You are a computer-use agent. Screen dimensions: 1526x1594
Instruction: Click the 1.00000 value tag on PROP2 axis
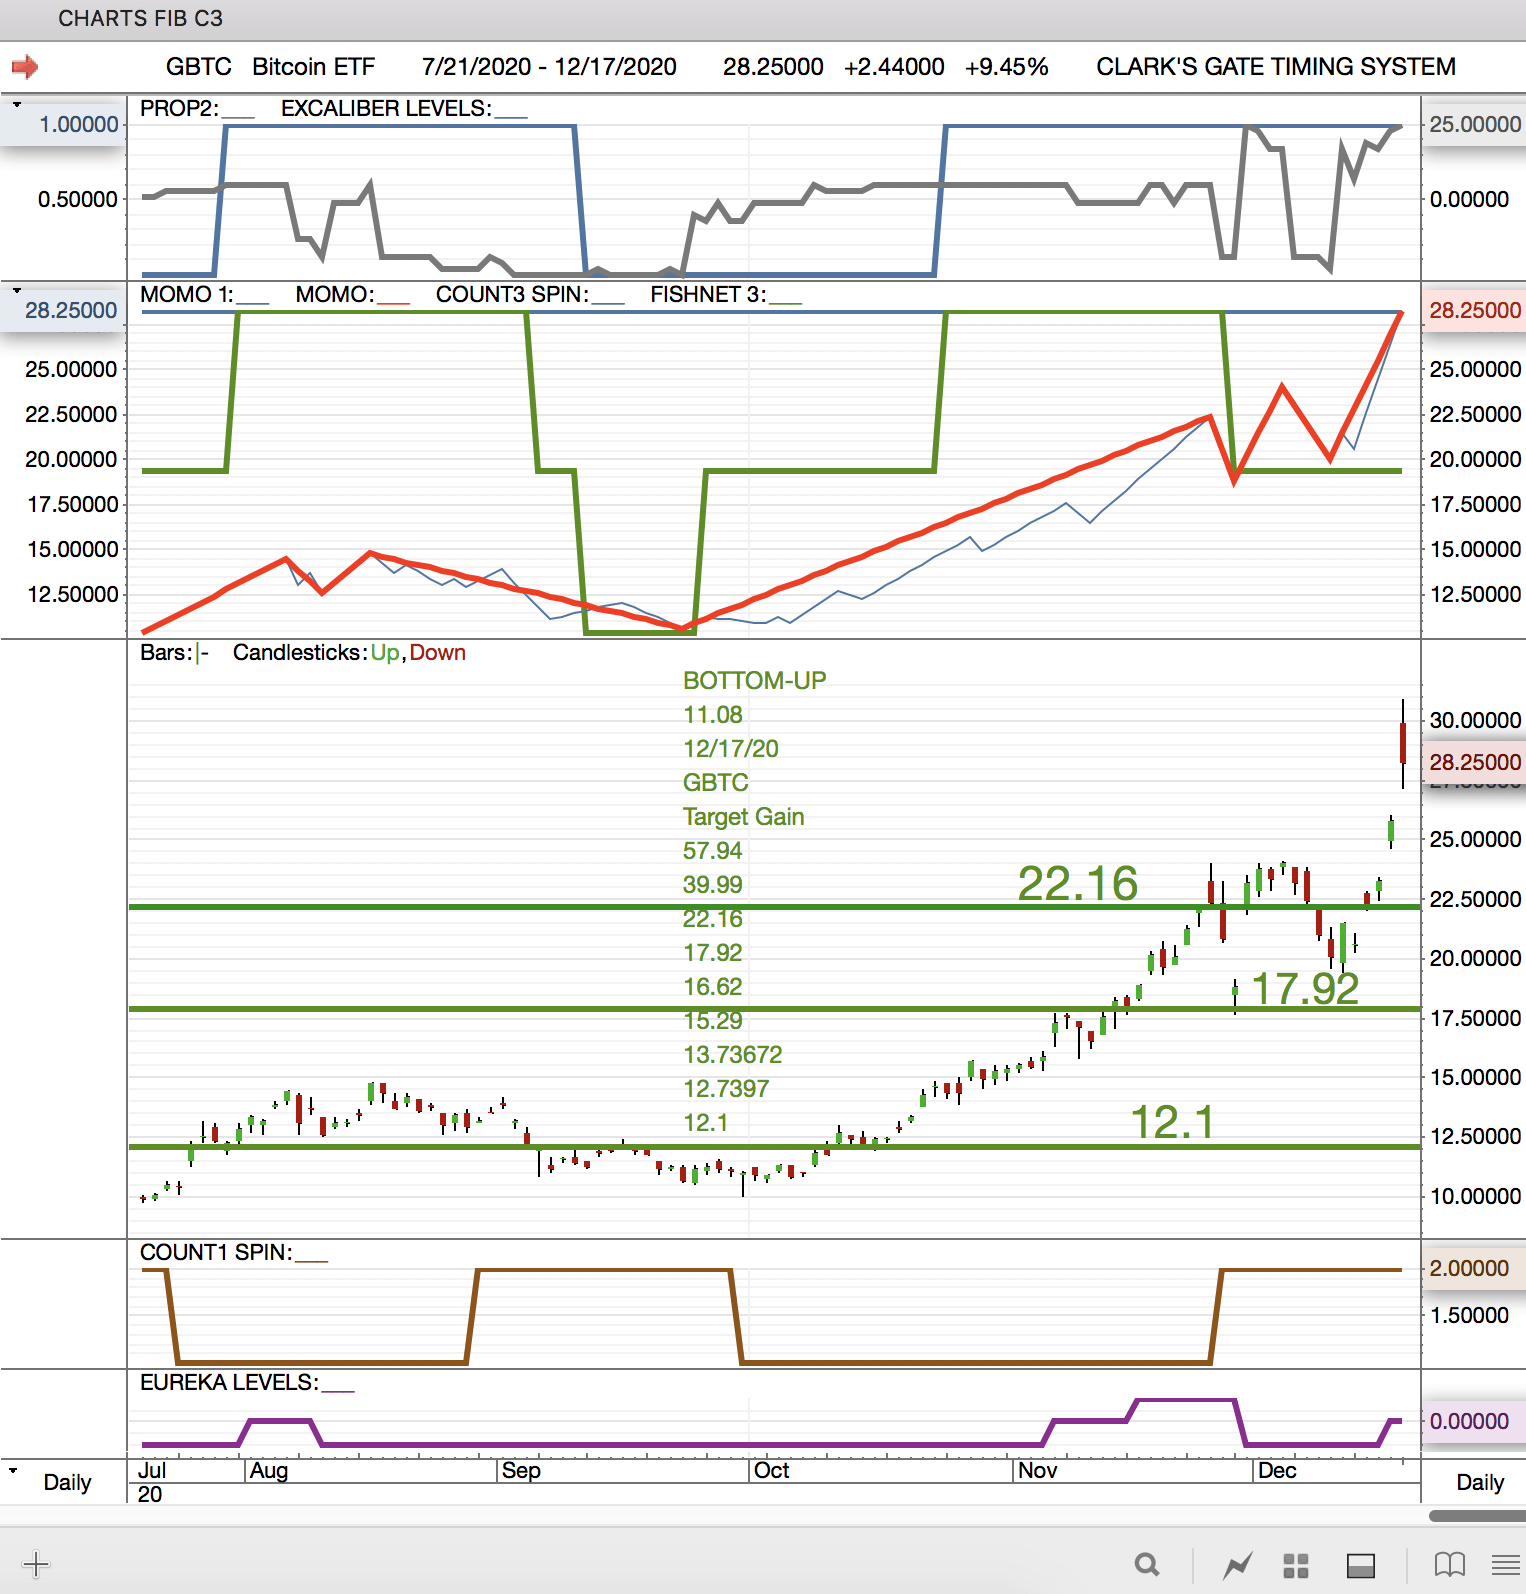pyautogui.click(x=64, y=124)
